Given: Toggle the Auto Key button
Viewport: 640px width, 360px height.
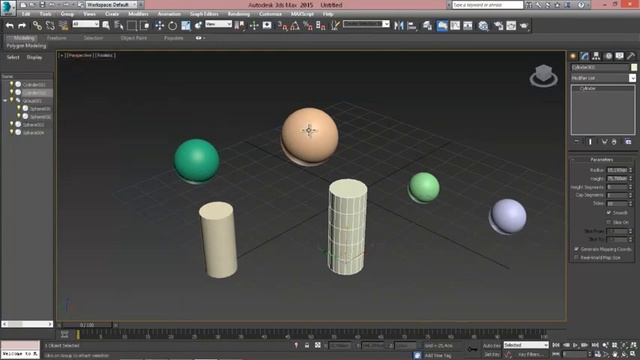Looking at the screenshot, I should tap(491, 345).
